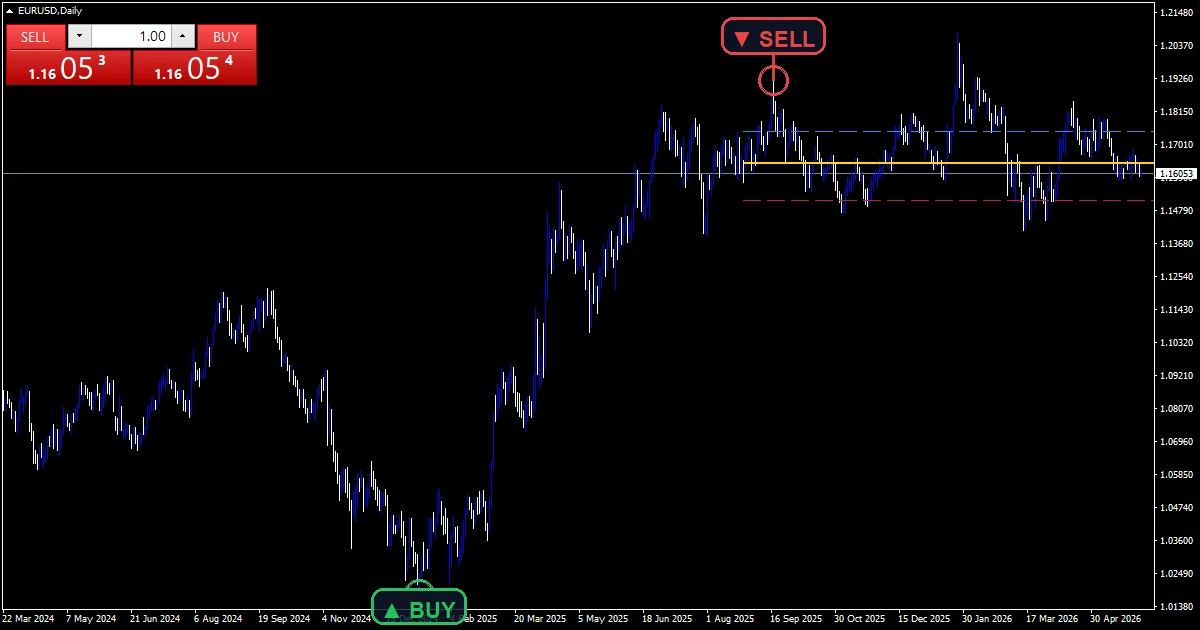This screenshot has width=1200, height=630.
Task: Select the red dashed horizontal line
Action: (948, 201)
